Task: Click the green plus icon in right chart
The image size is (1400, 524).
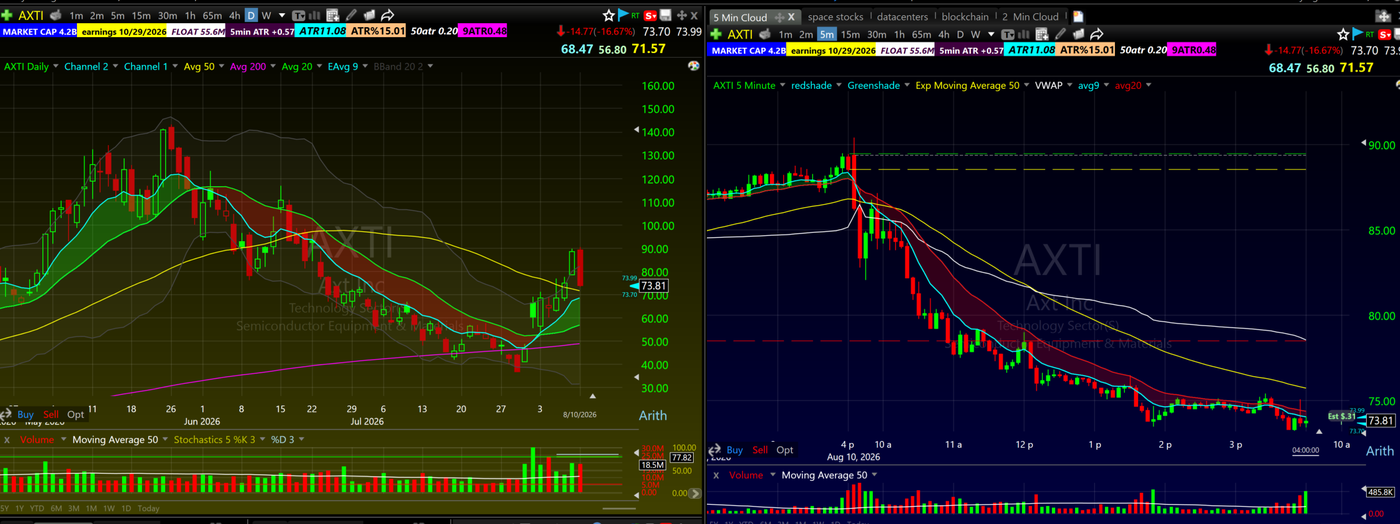Action: click(x=716, y=34)
